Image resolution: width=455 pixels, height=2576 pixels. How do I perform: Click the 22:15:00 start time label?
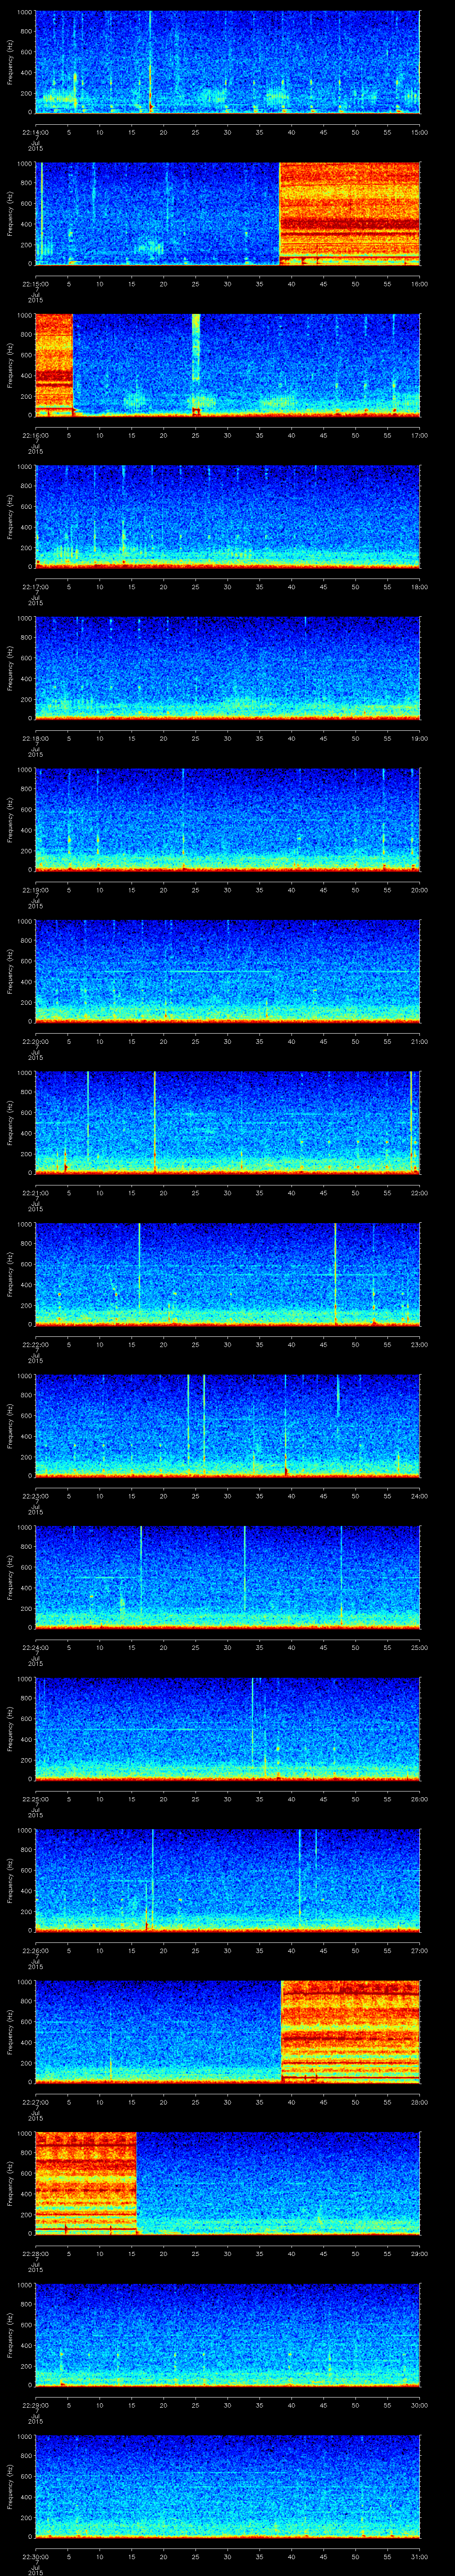(x=36, y=285)
